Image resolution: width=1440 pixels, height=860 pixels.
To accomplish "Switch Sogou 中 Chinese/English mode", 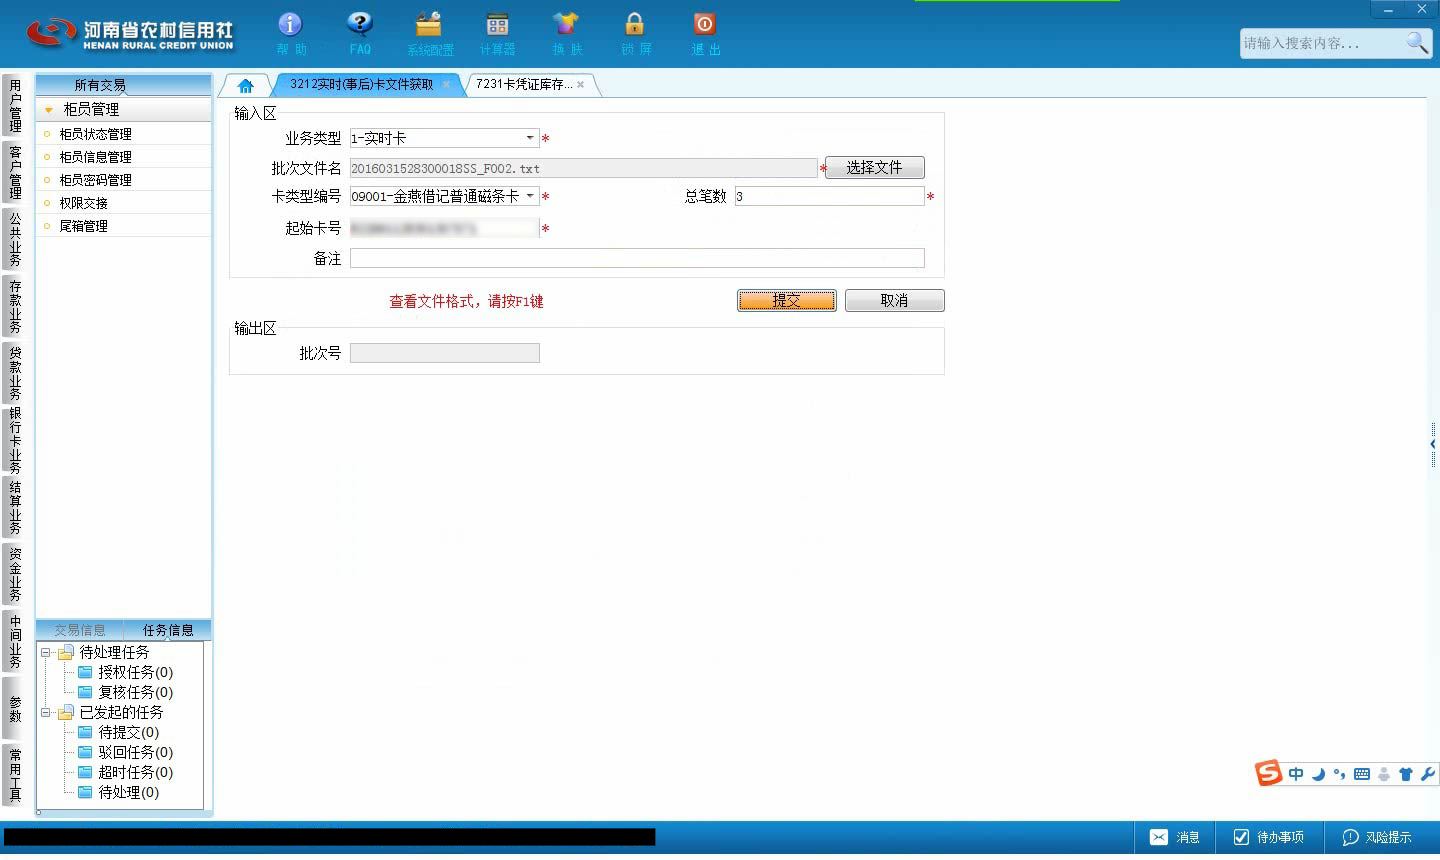I will pyautogui.click(x=1296, y=774).
